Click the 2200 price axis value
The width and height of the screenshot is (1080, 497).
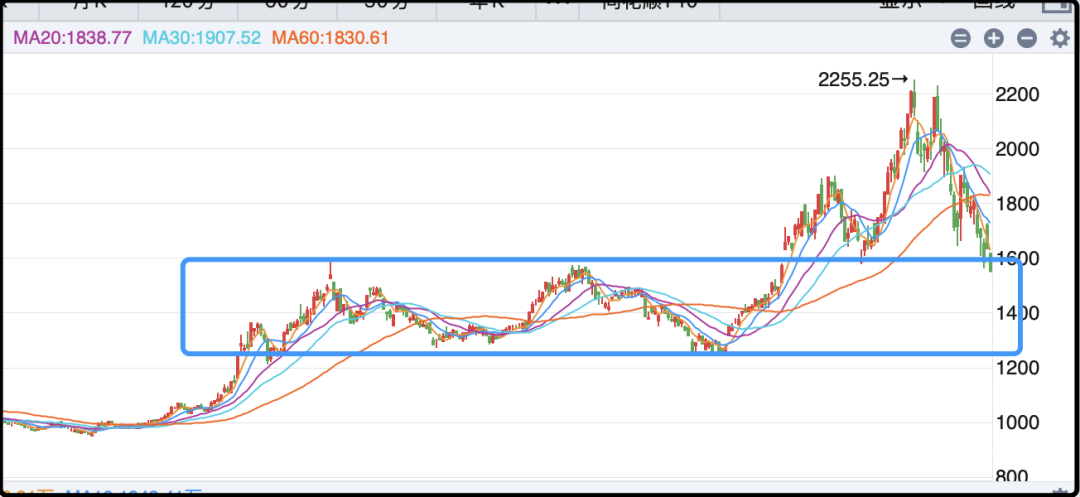1017,94
